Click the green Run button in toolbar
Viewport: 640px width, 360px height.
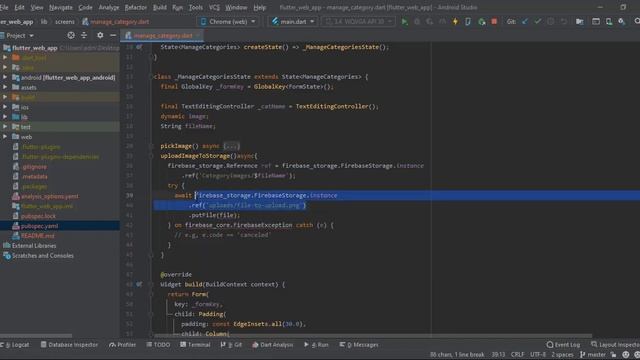click(404, 22)
